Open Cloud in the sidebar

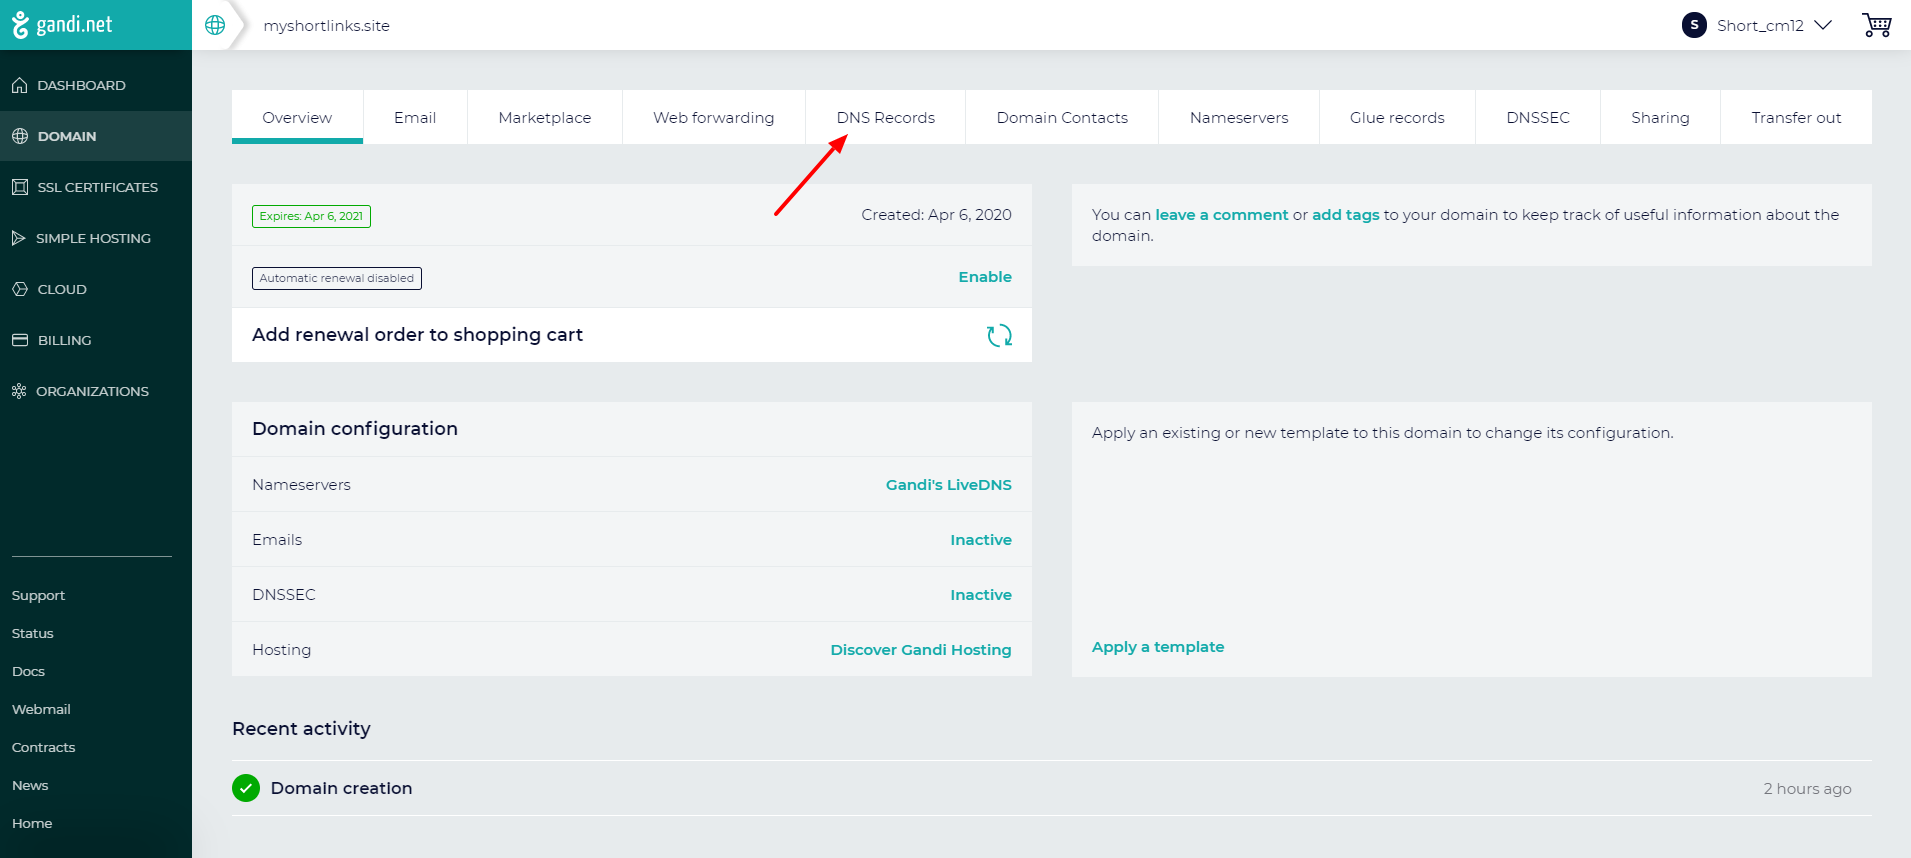pos(96,289)
